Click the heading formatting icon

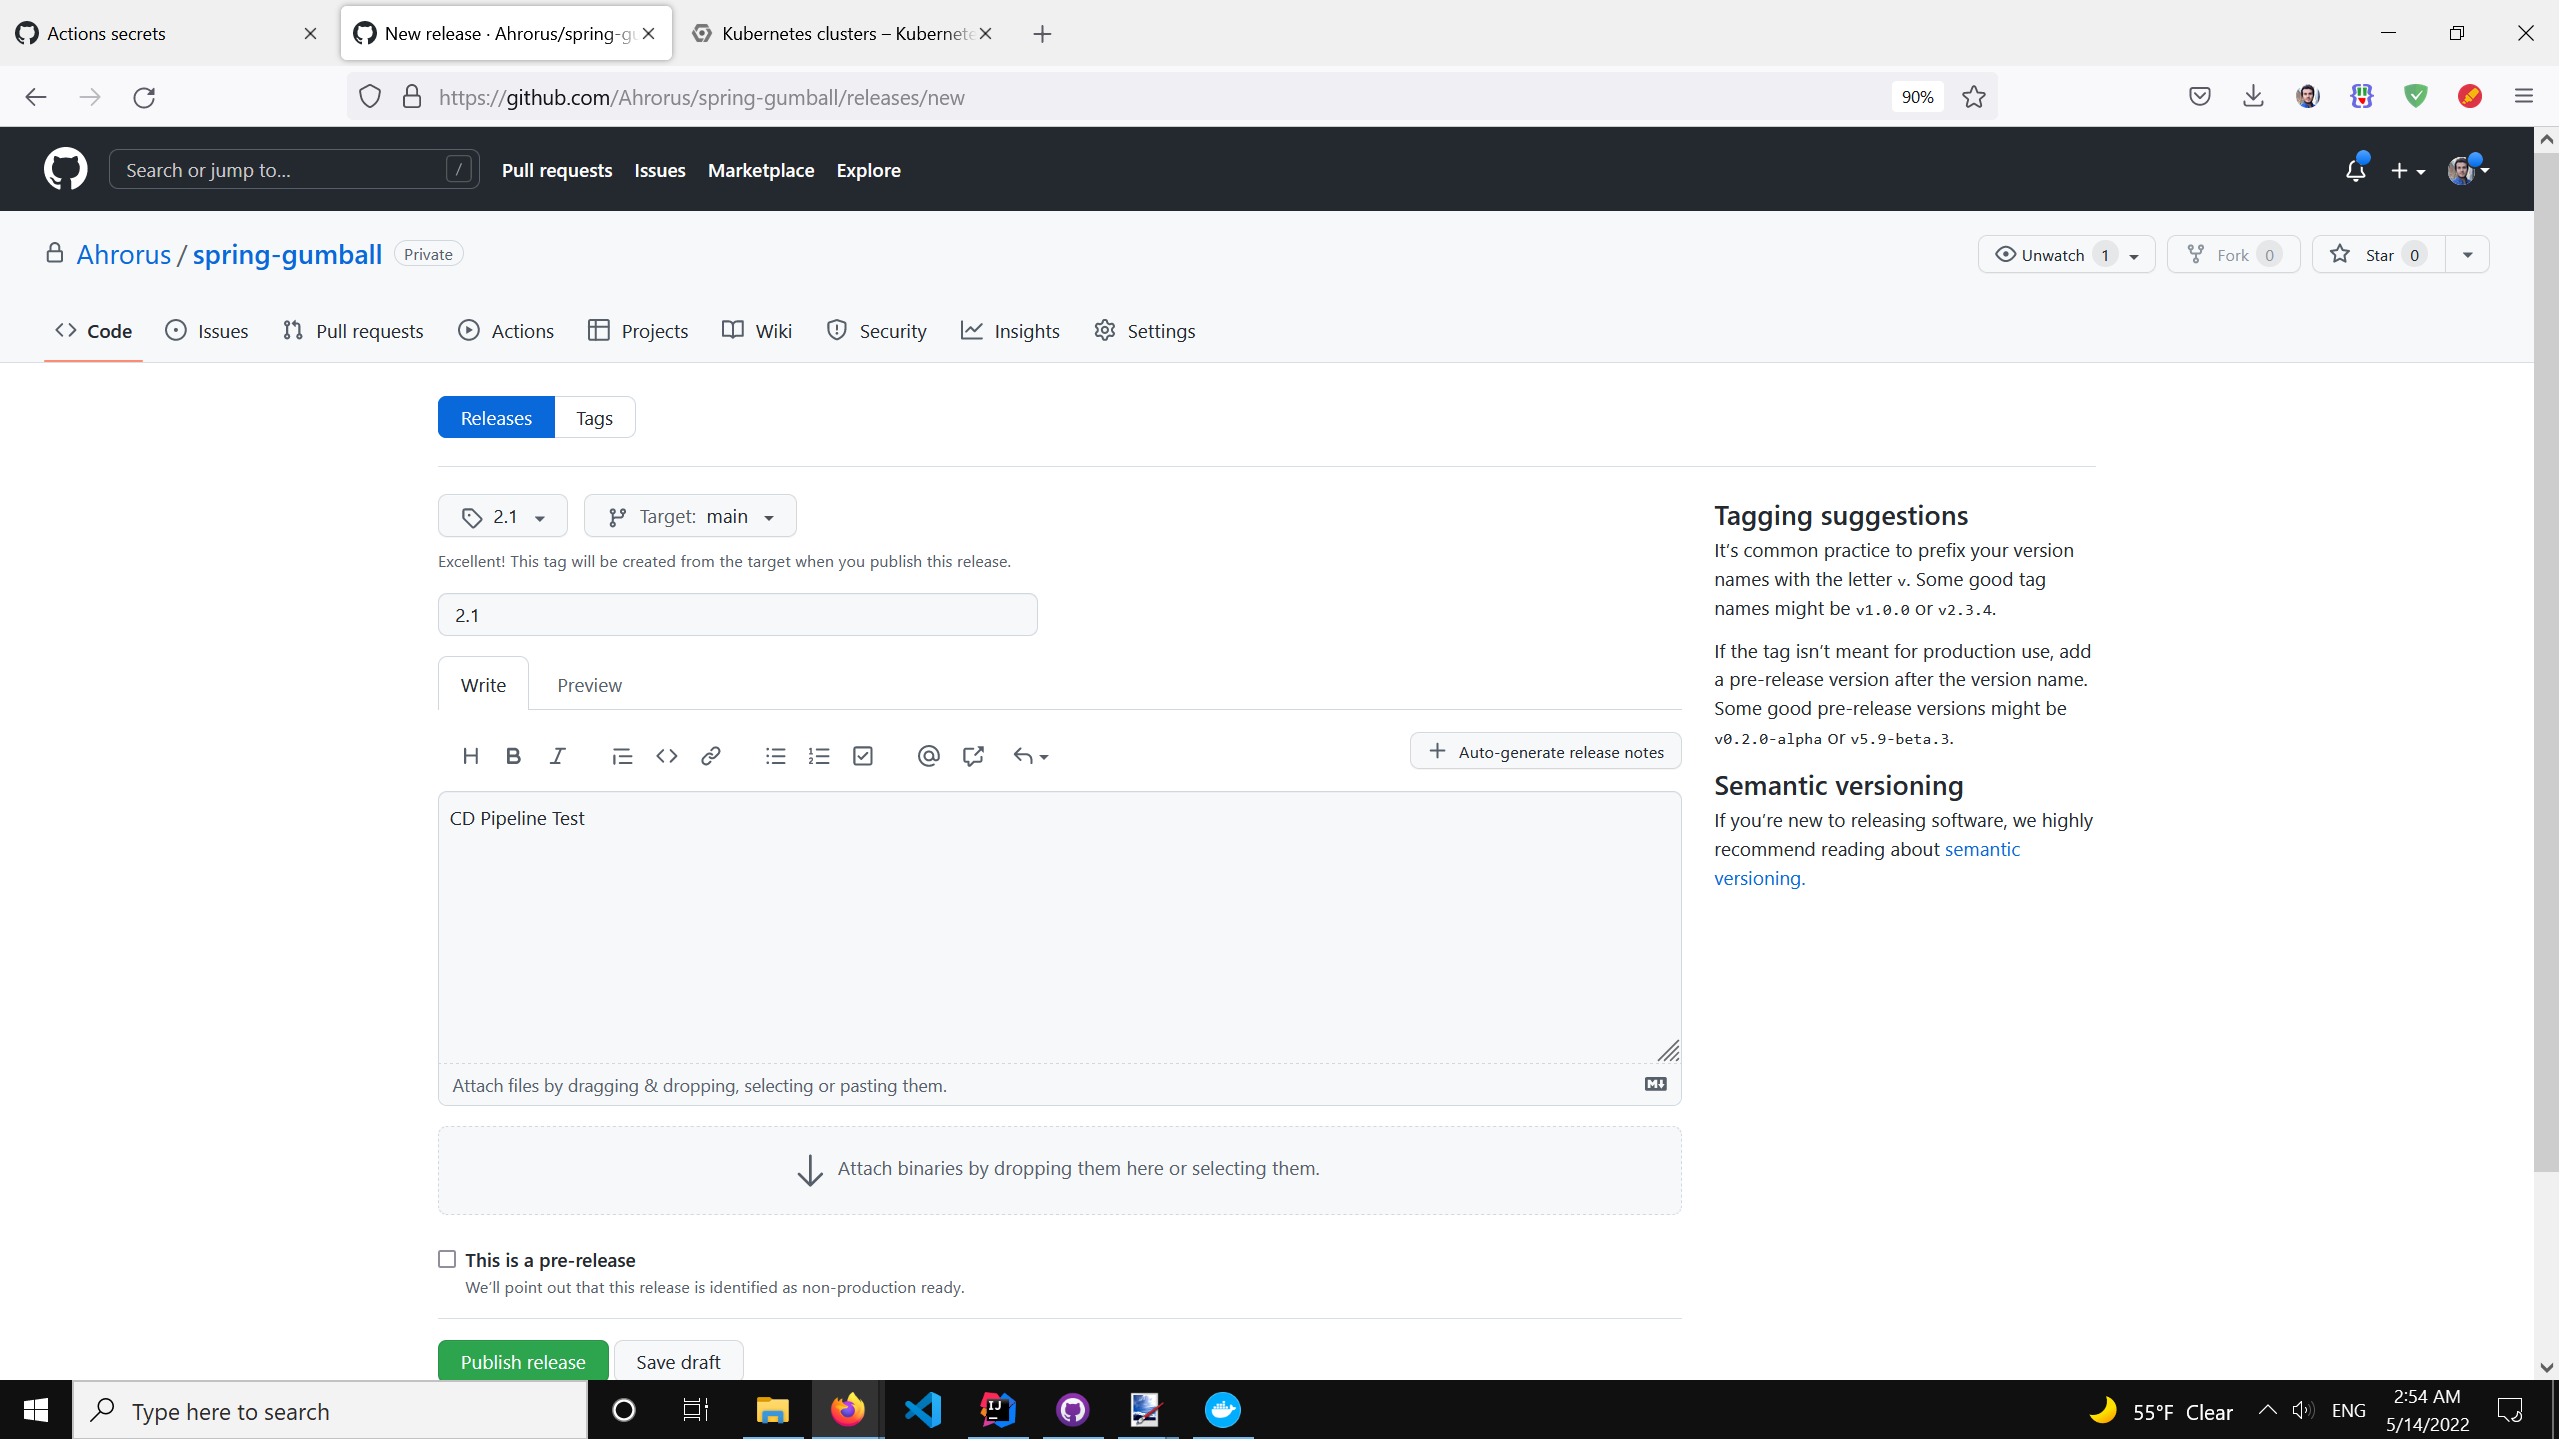click(x=470, y=756)
